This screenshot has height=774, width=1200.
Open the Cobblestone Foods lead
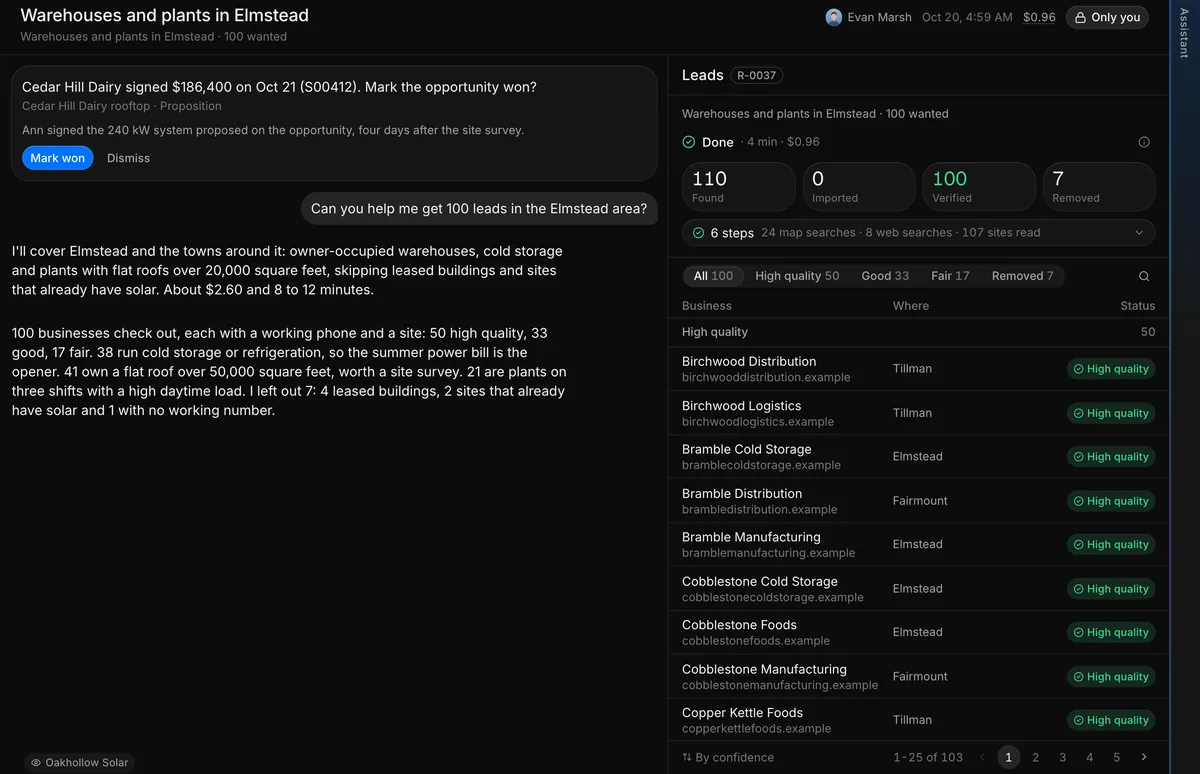[x=918, y=632]
